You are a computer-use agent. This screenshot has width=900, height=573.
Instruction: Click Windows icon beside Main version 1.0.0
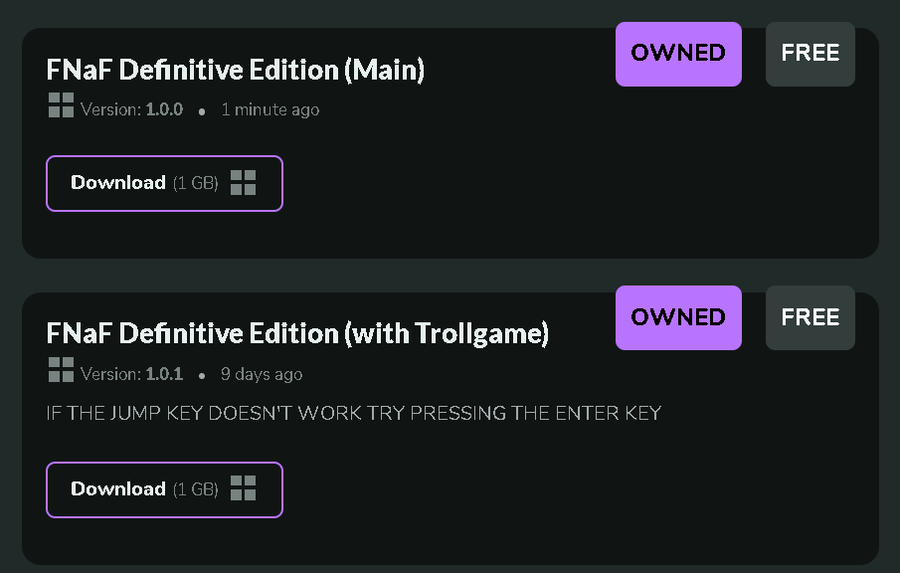click(x=61, y=106)
